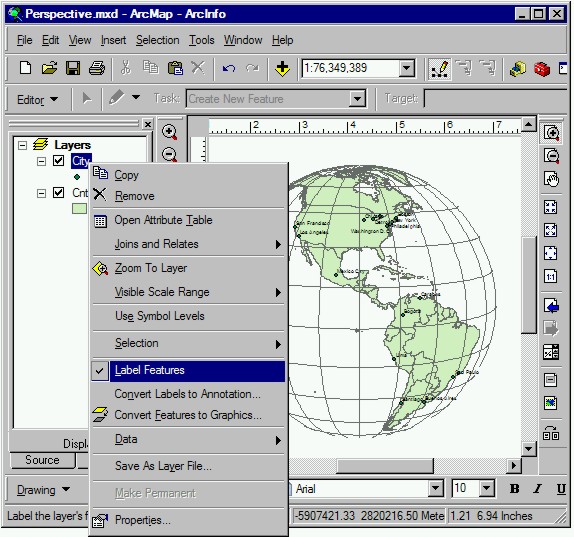Click the layout Zoom to 100% (1:1) icon

coord(551,276)
